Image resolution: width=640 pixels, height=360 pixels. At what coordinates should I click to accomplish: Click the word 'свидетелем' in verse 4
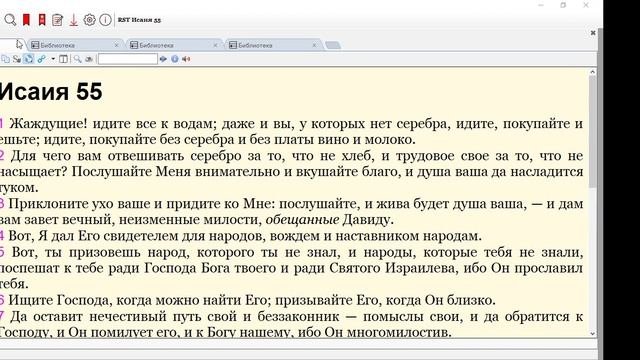click(140, 236)
